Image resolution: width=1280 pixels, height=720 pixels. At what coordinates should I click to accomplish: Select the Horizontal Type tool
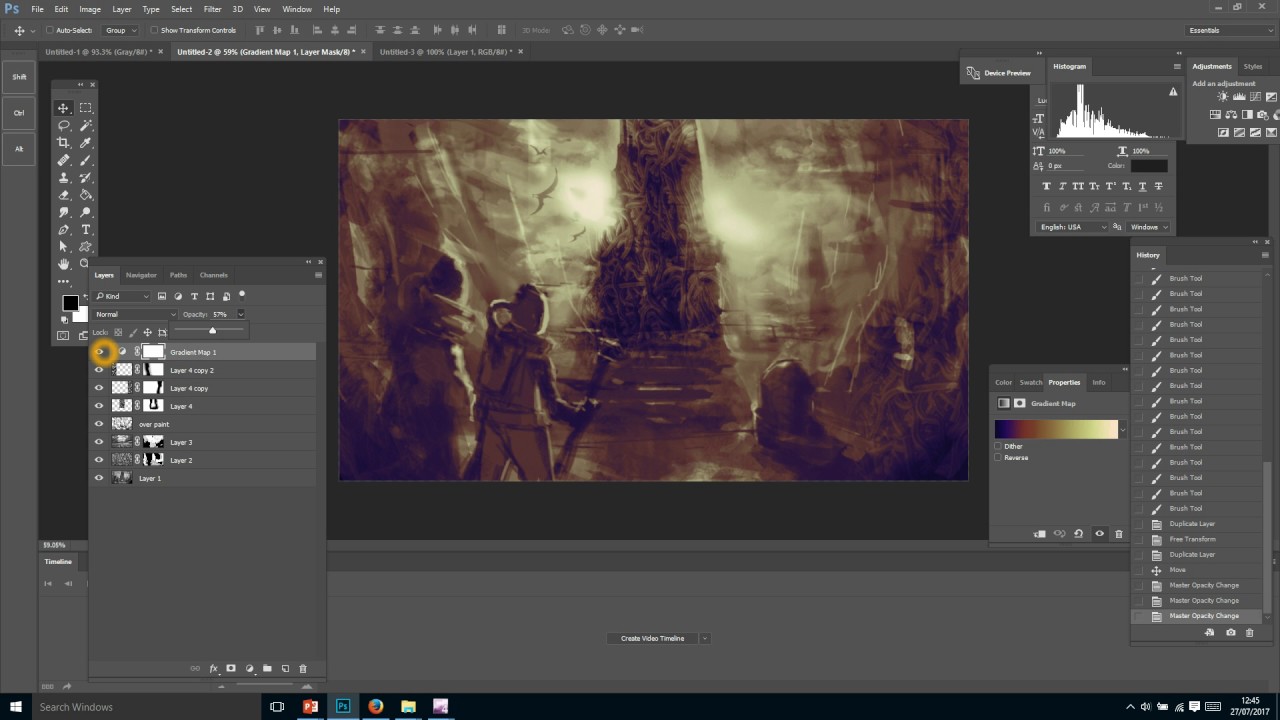click(86, 229)
